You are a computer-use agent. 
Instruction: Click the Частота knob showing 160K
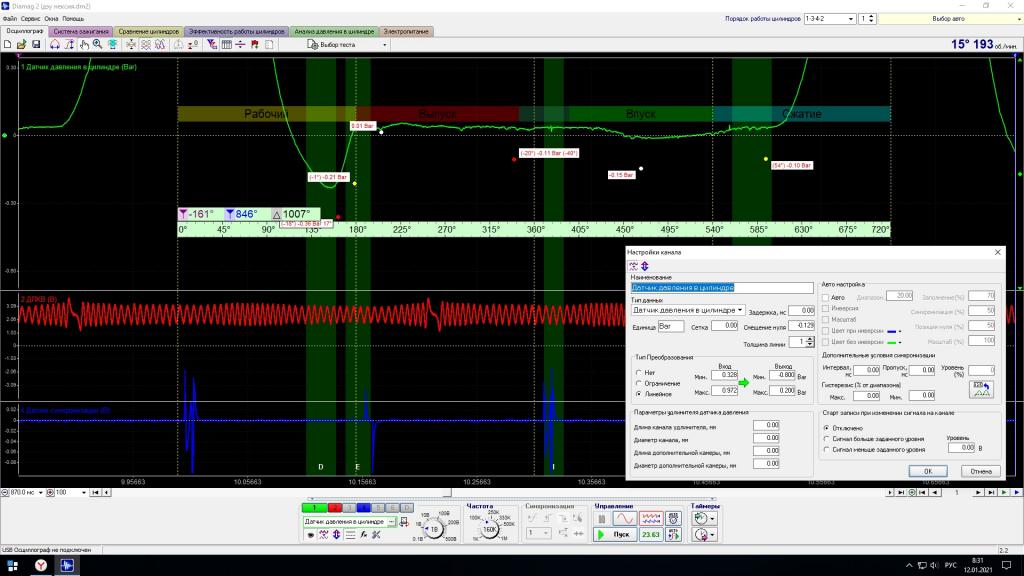point(489,529)
